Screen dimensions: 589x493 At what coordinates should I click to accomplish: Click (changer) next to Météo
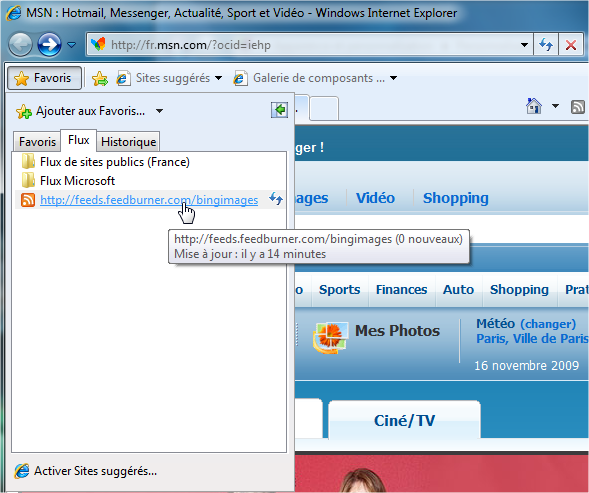[548, 324]
